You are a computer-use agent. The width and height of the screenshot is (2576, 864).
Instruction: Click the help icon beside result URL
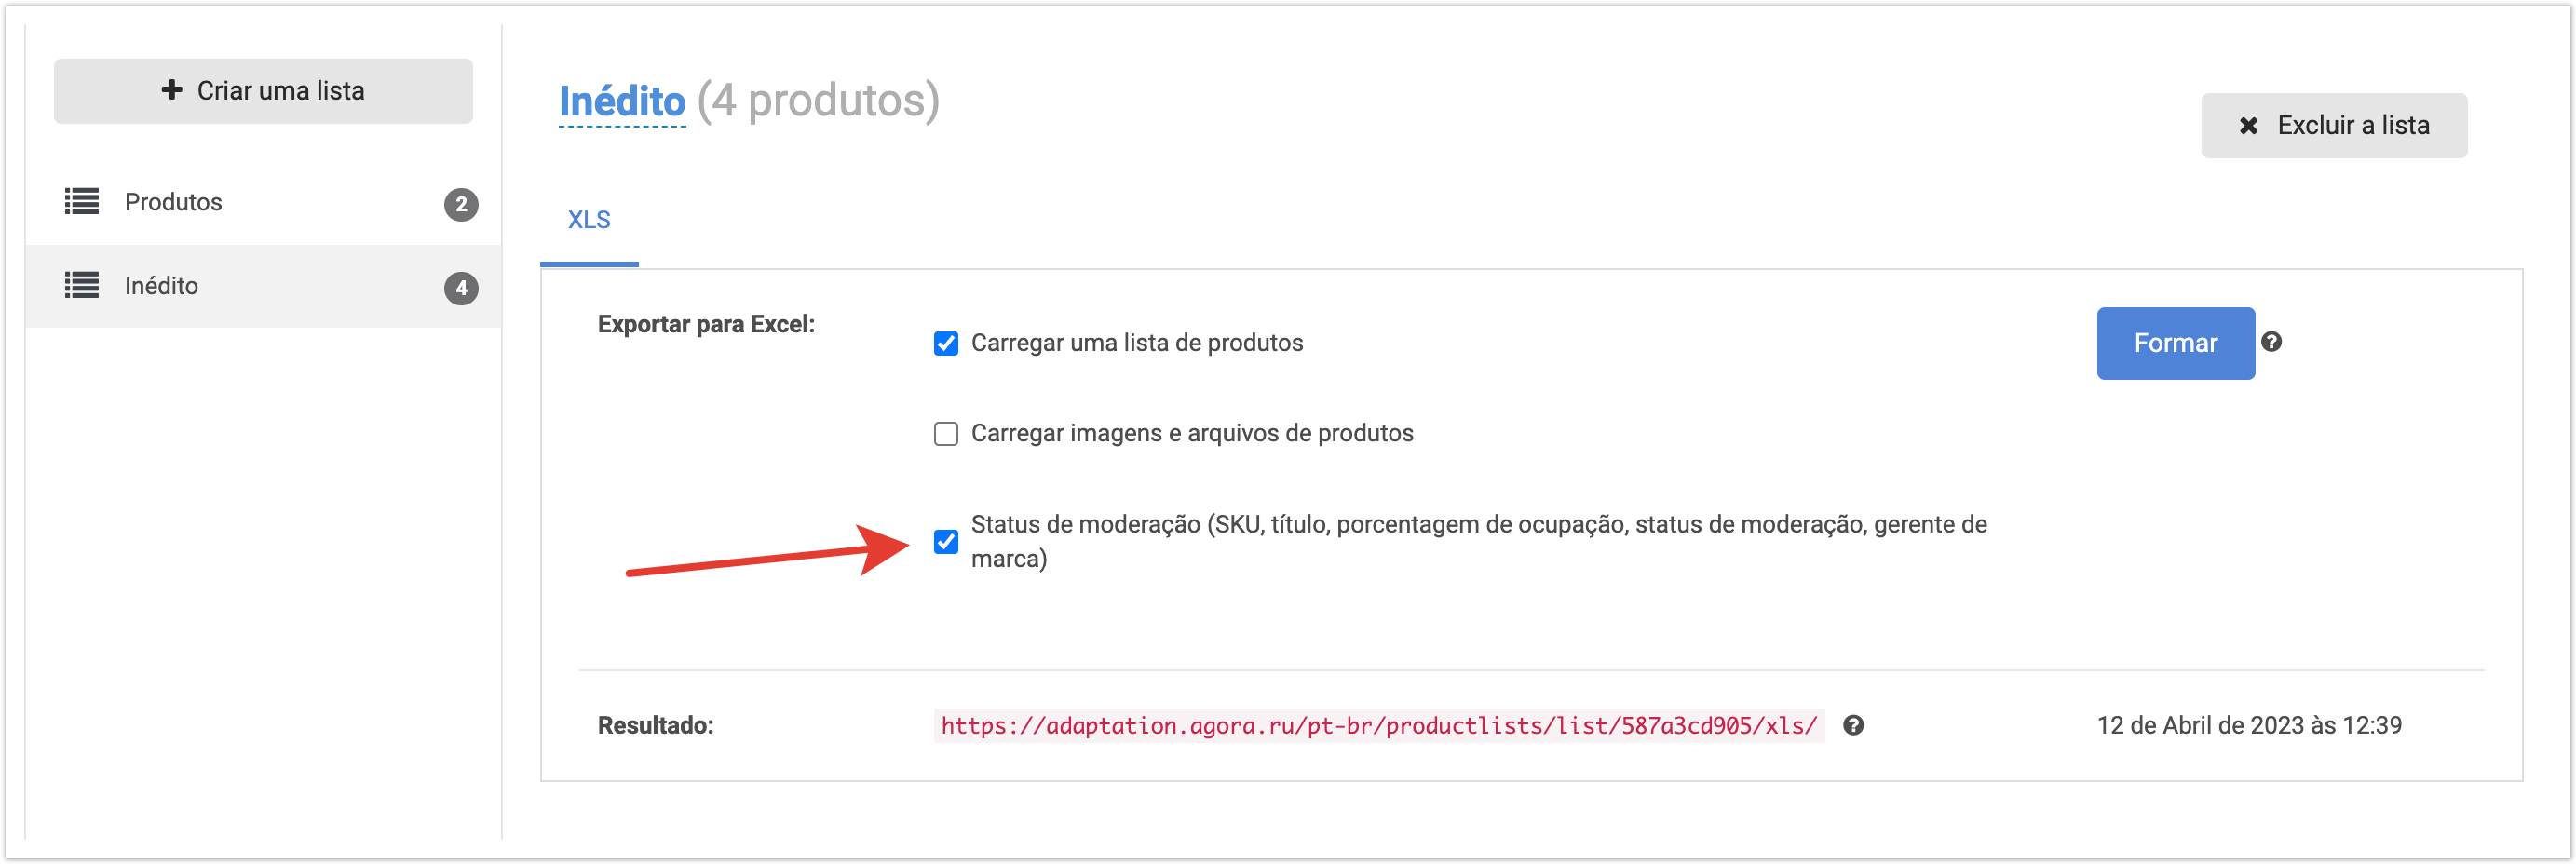tap(1853, 725)
